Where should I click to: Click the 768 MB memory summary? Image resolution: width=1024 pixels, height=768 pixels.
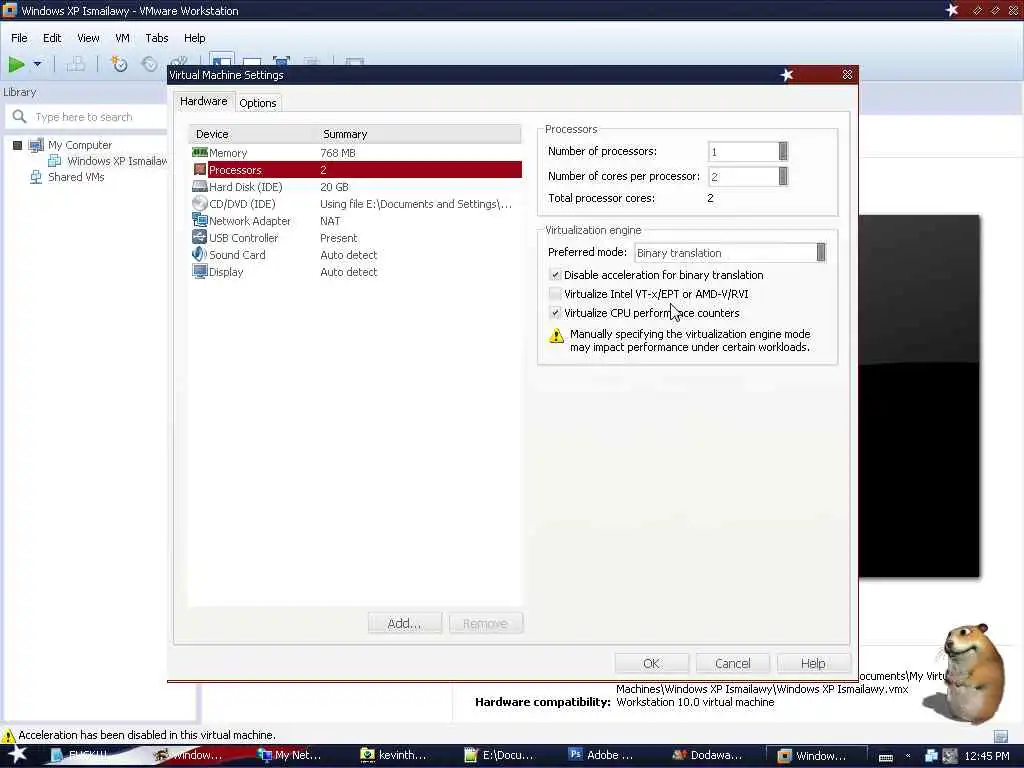[x=338, y=153]
